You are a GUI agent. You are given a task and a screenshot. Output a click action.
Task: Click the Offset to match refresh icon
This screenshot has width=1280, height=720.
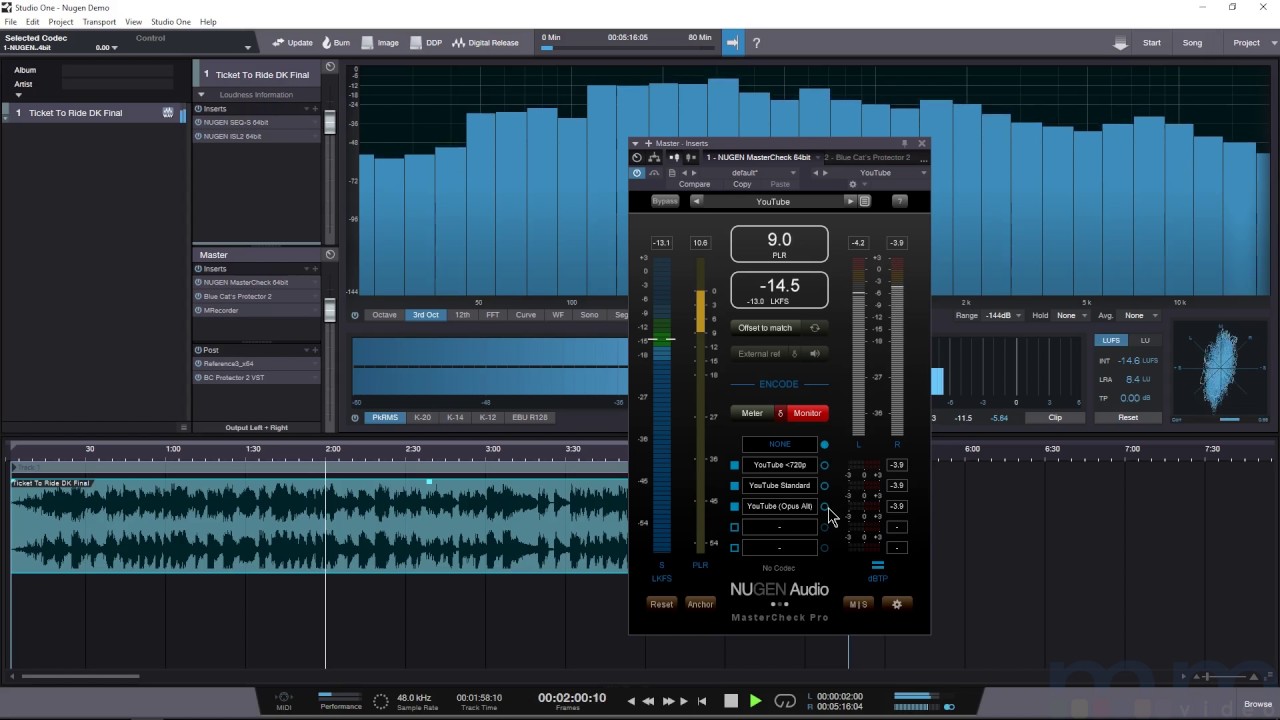[x=815, y=328]
